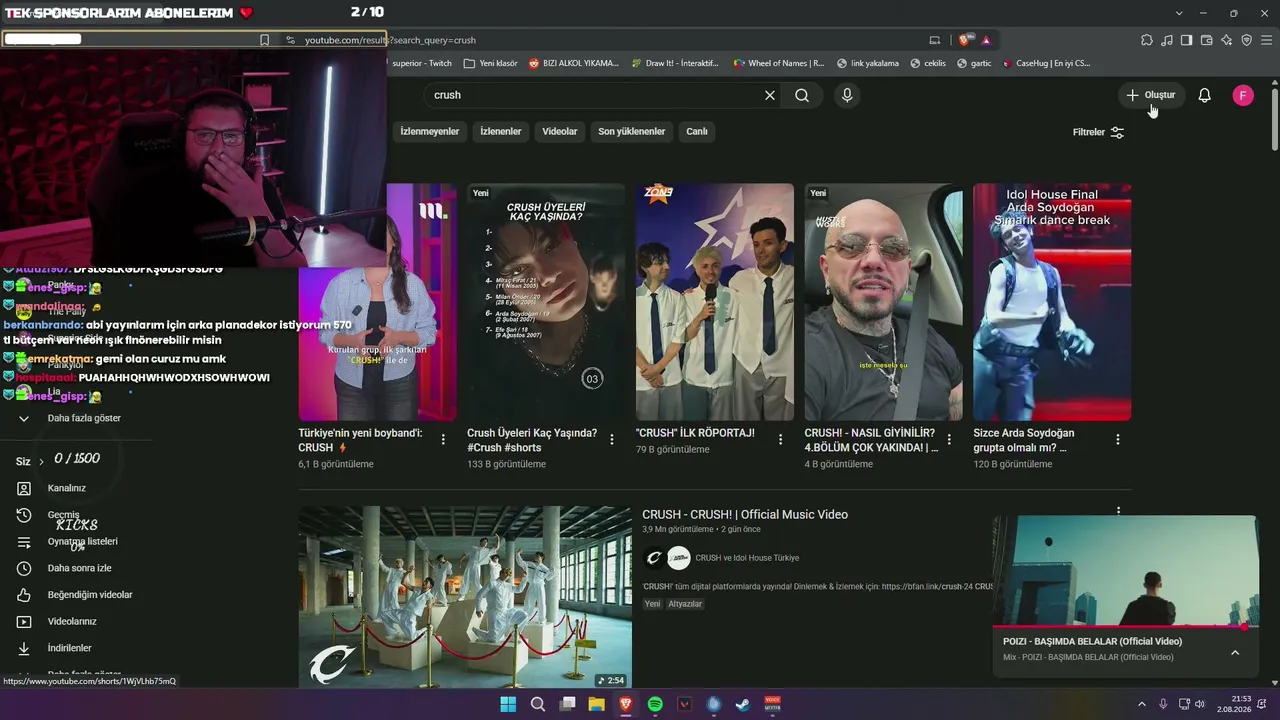Select the Canlı filter chip

point(697,131)
